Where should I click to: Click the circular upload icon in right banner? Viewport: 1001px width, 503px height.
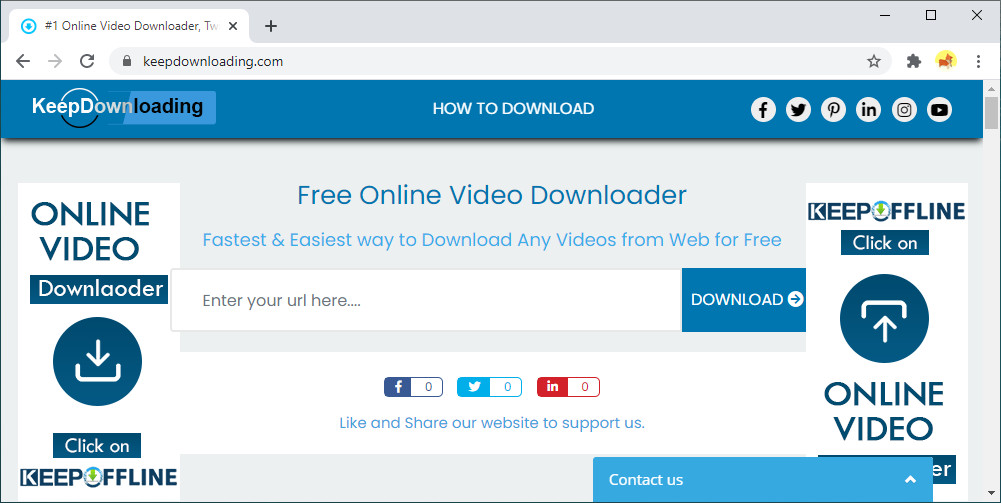[x=884, y=319]
